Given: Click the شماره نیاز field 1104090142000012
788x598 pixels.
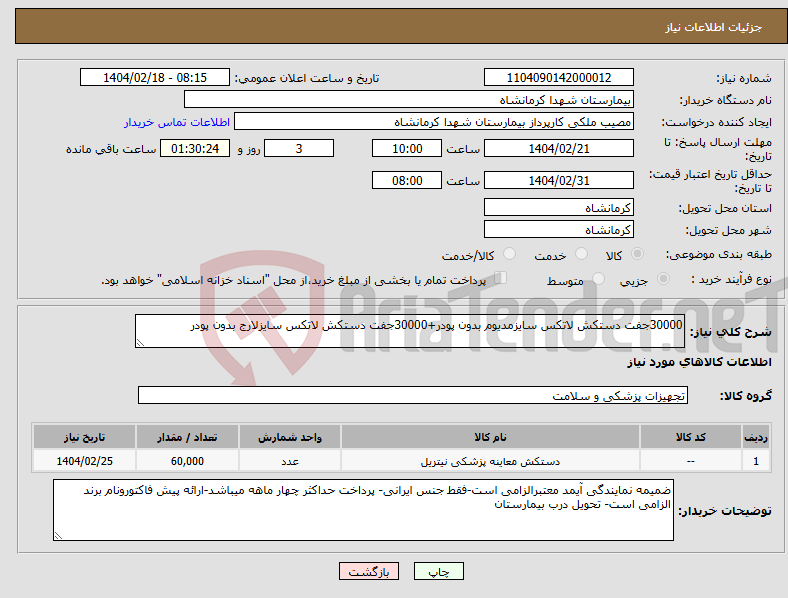Looking at the screenshot, I should click(558, 77).
